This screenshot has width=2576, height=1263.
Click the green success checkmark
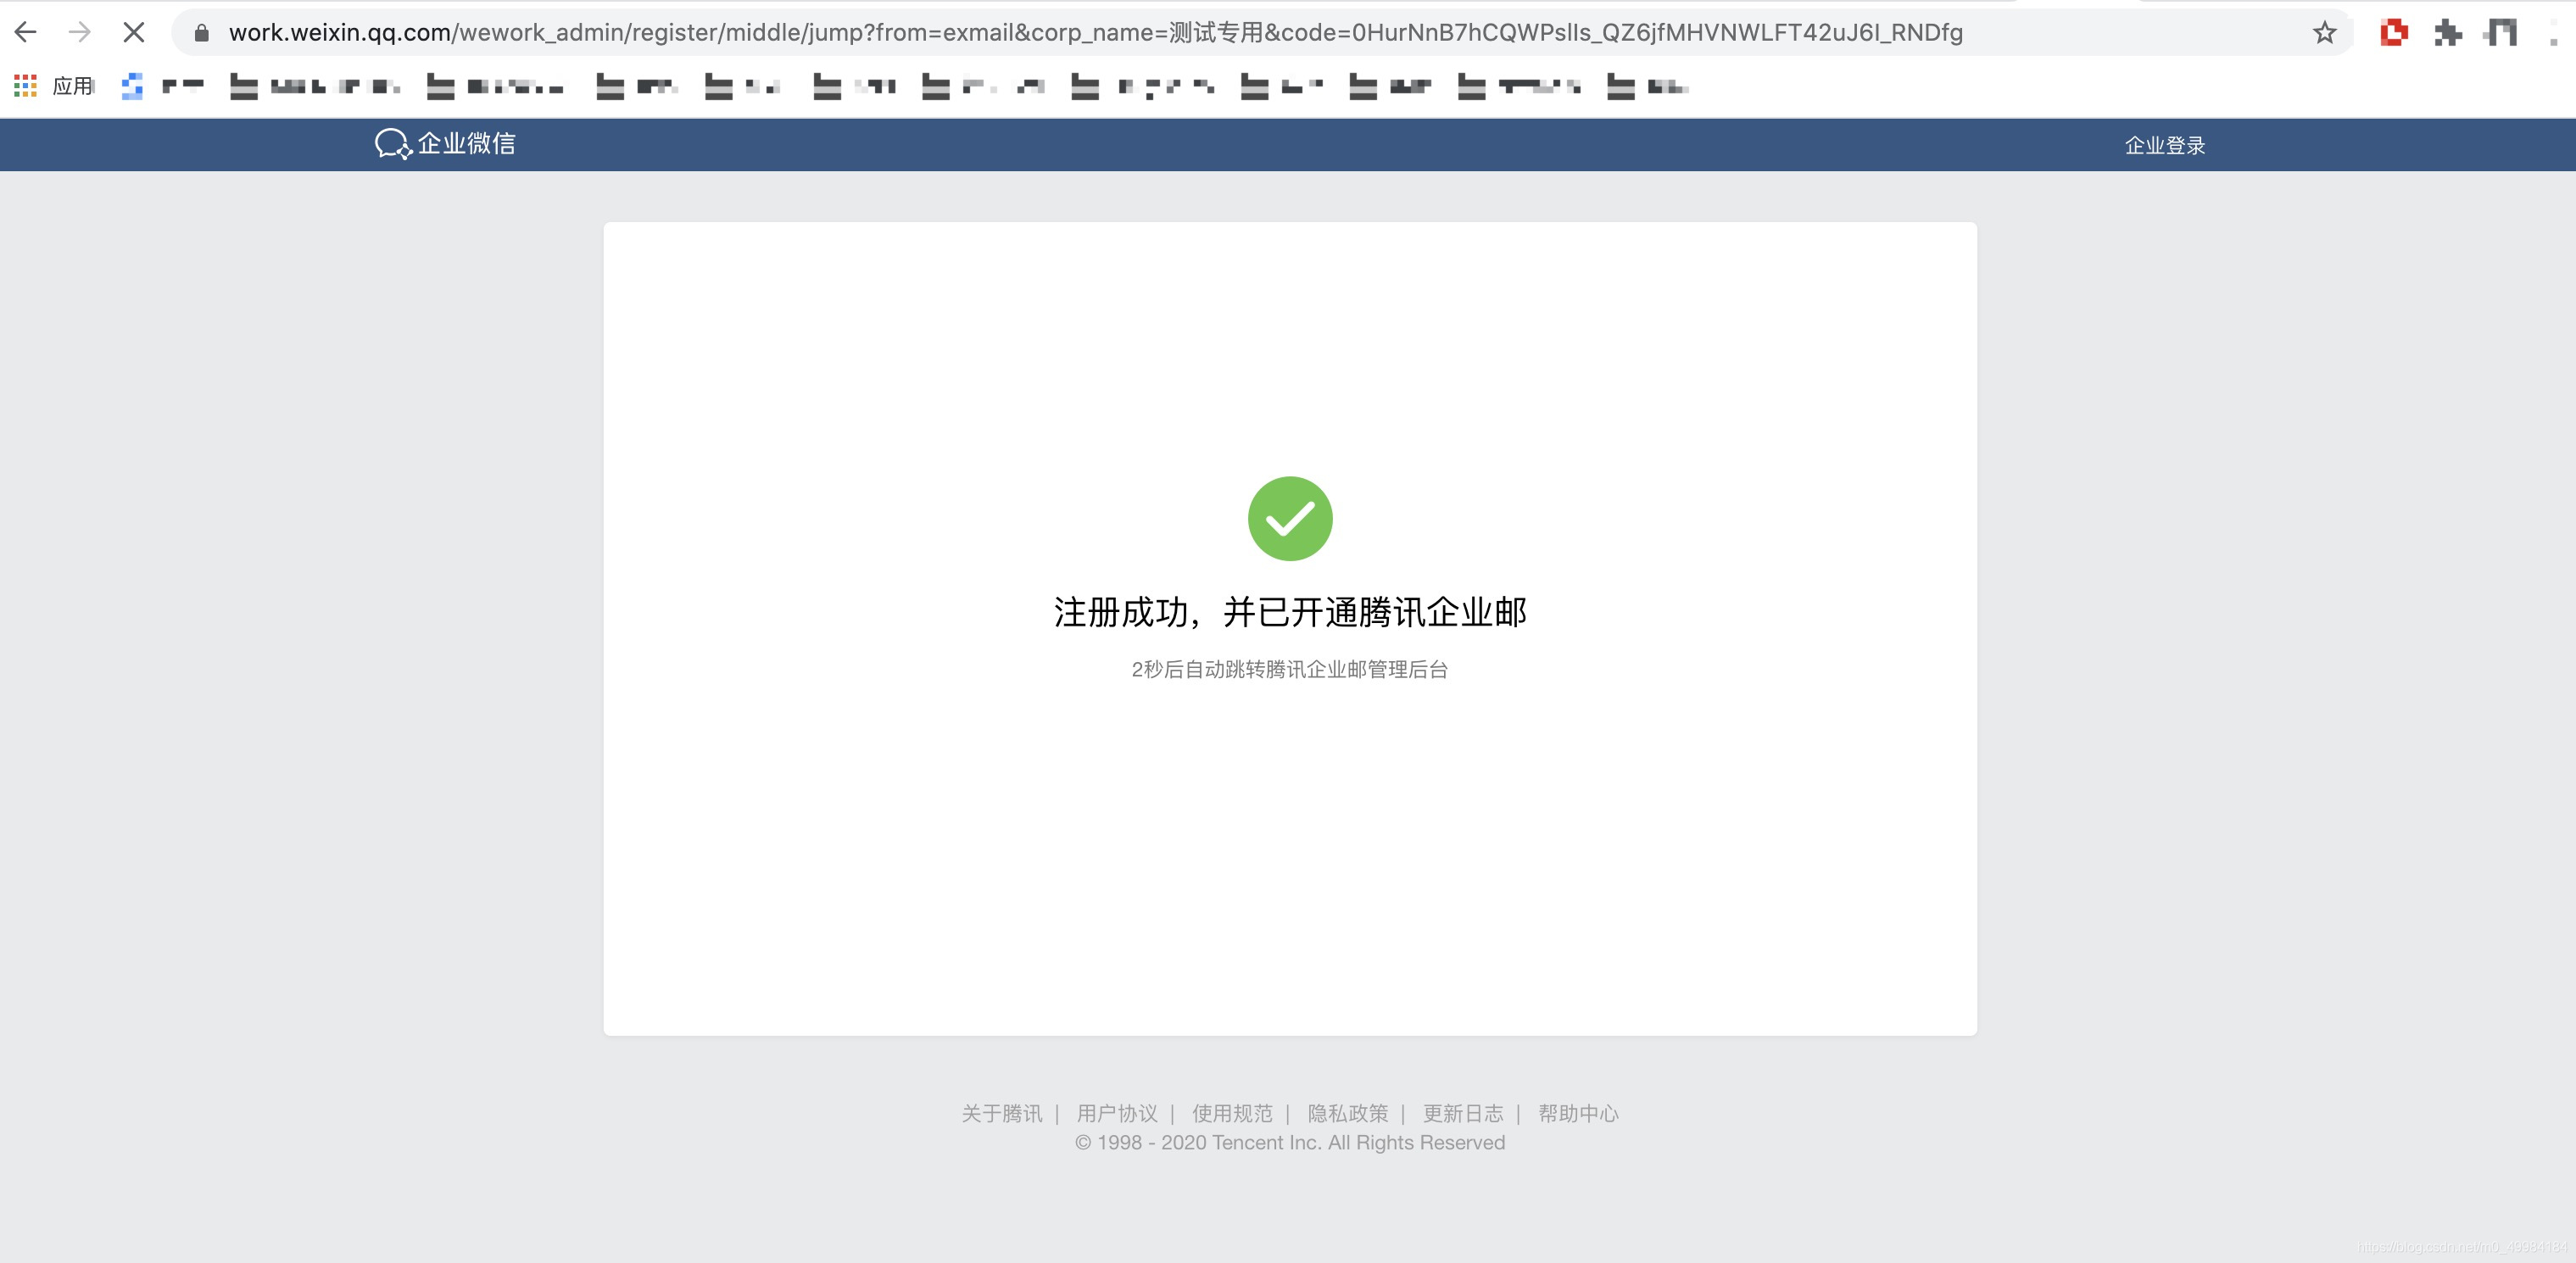coord(1289,518)
